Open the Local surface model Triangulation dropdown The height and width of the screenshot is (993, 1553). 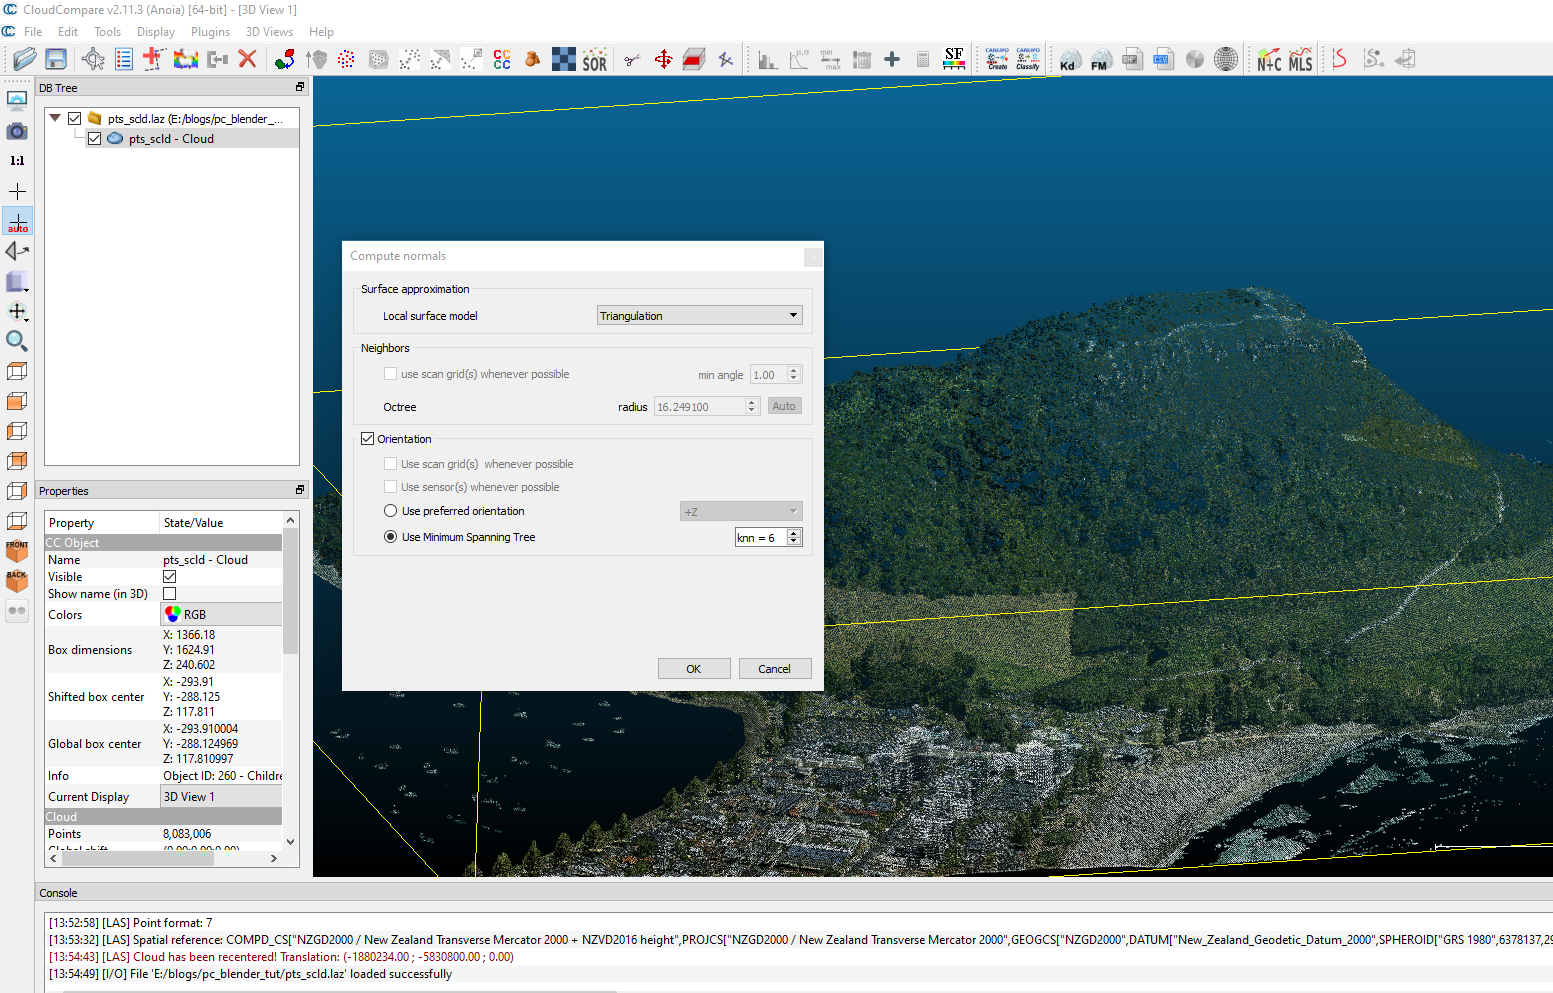point(700,316)
